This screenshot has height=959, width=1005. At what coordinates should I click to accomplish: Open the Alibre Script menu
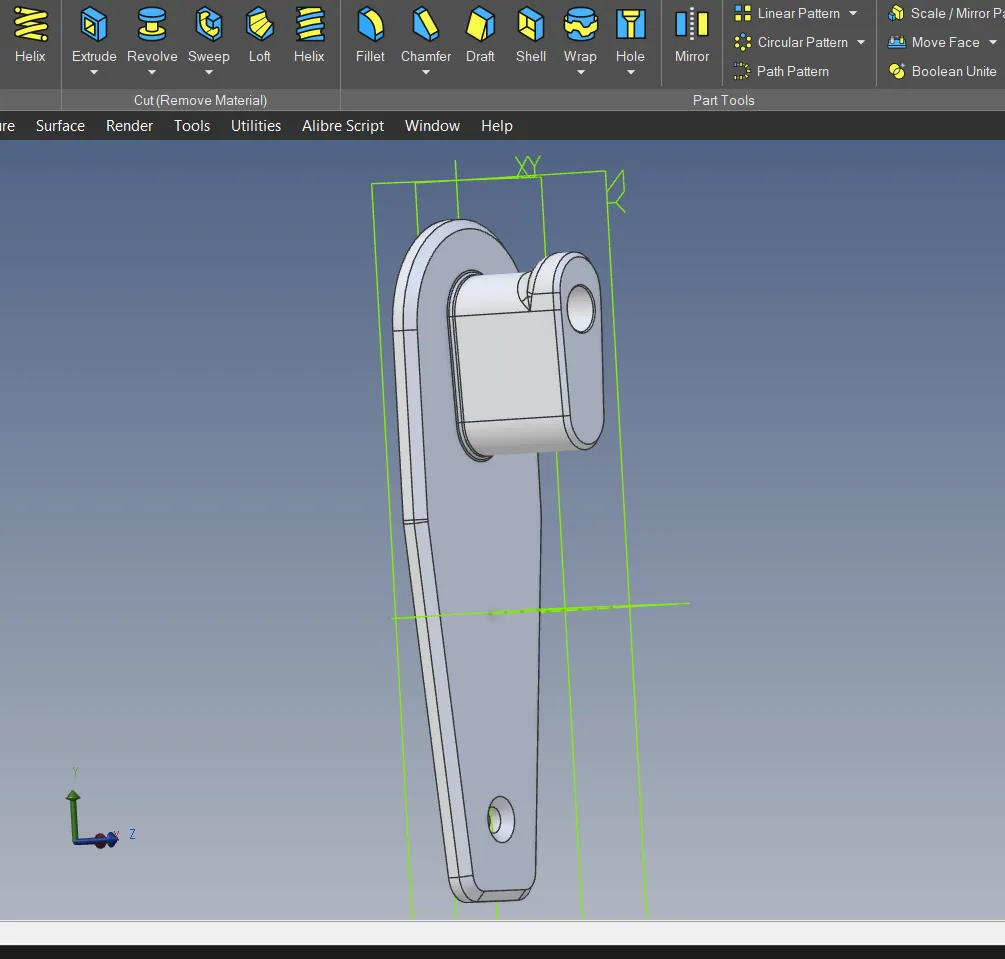pyautogui.click(x=343, y=125)
